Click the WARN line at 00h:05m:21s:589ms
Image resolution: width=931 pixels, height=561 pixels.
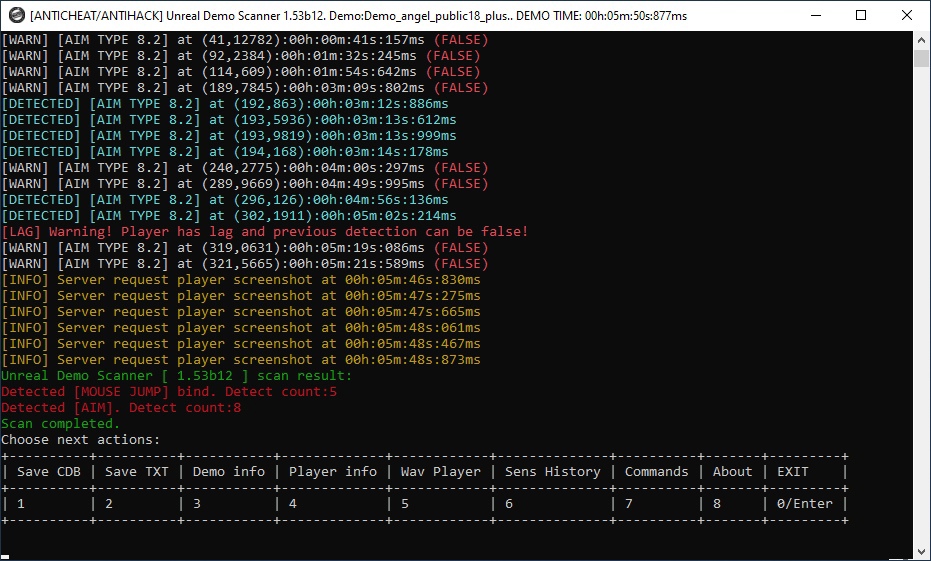click(245, 264)
